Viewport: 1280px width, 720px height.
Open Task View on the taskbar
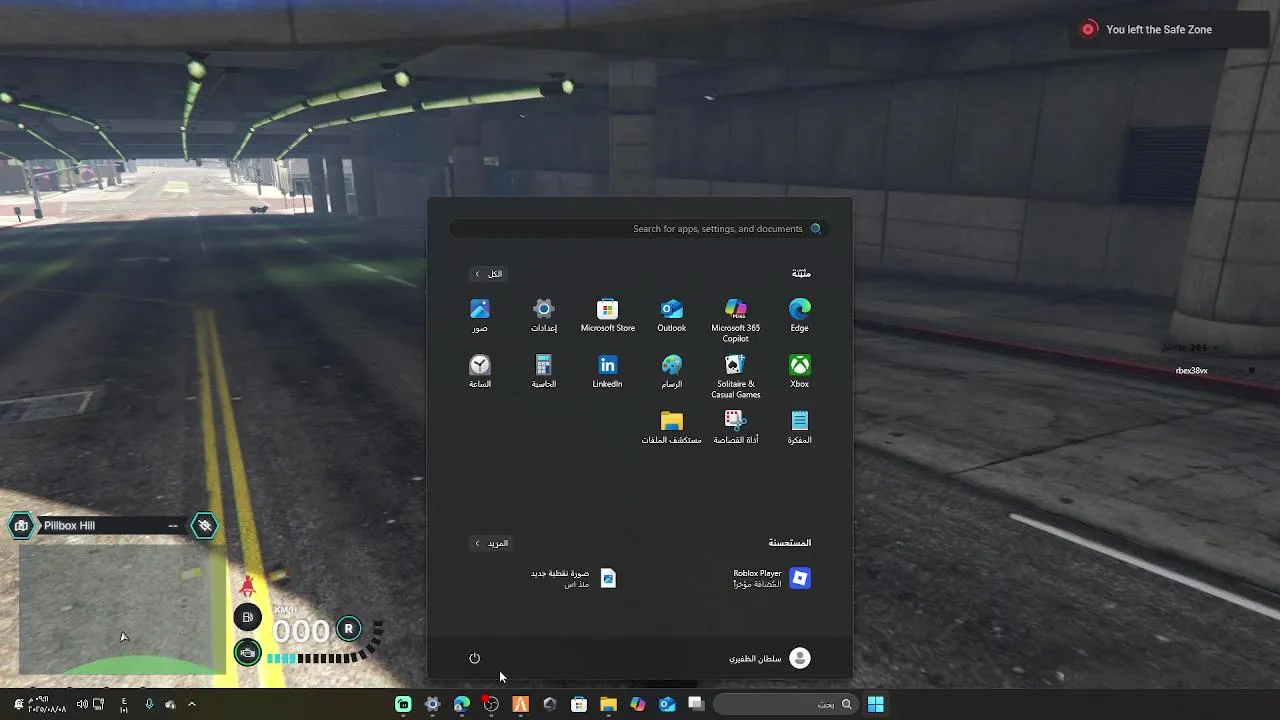pos(696,704)
